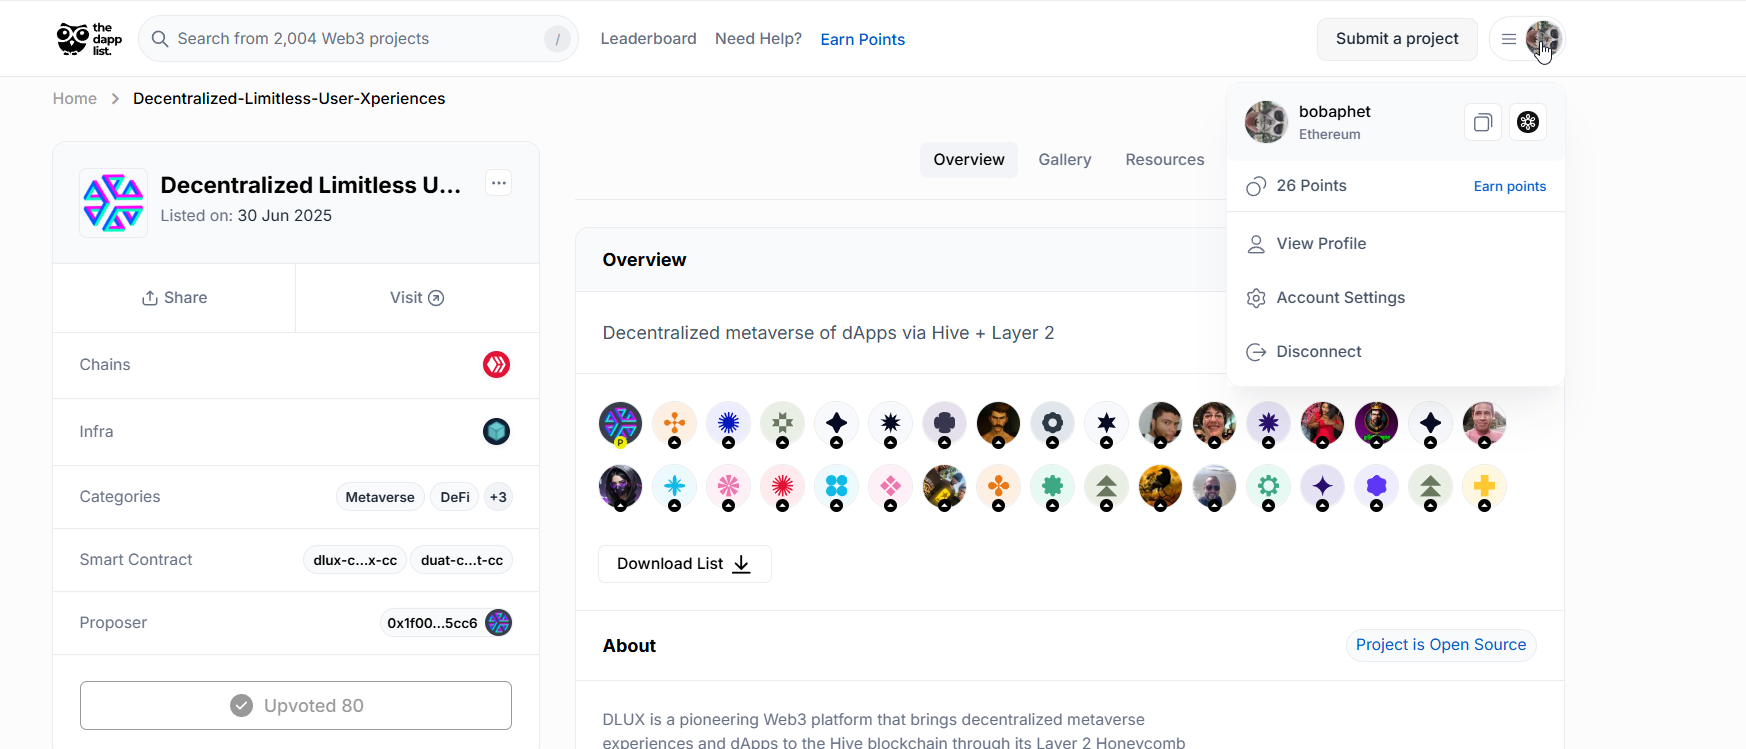The image size is (1746, 749).
Task: Click the duat-c...t-cc smart contract chip
Action: click(462, 560)
